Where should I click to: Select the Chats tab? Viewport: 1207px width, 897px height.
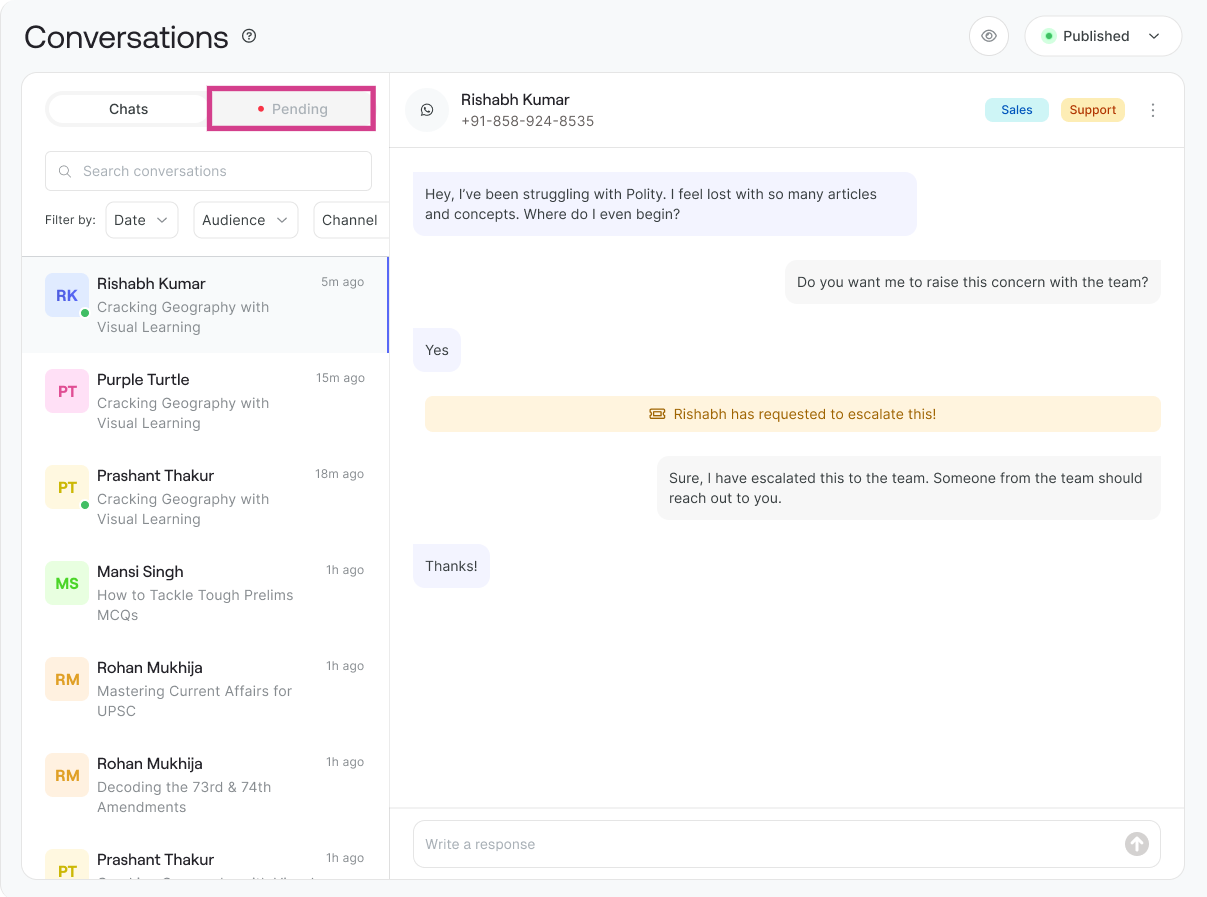tap(128, 109)
